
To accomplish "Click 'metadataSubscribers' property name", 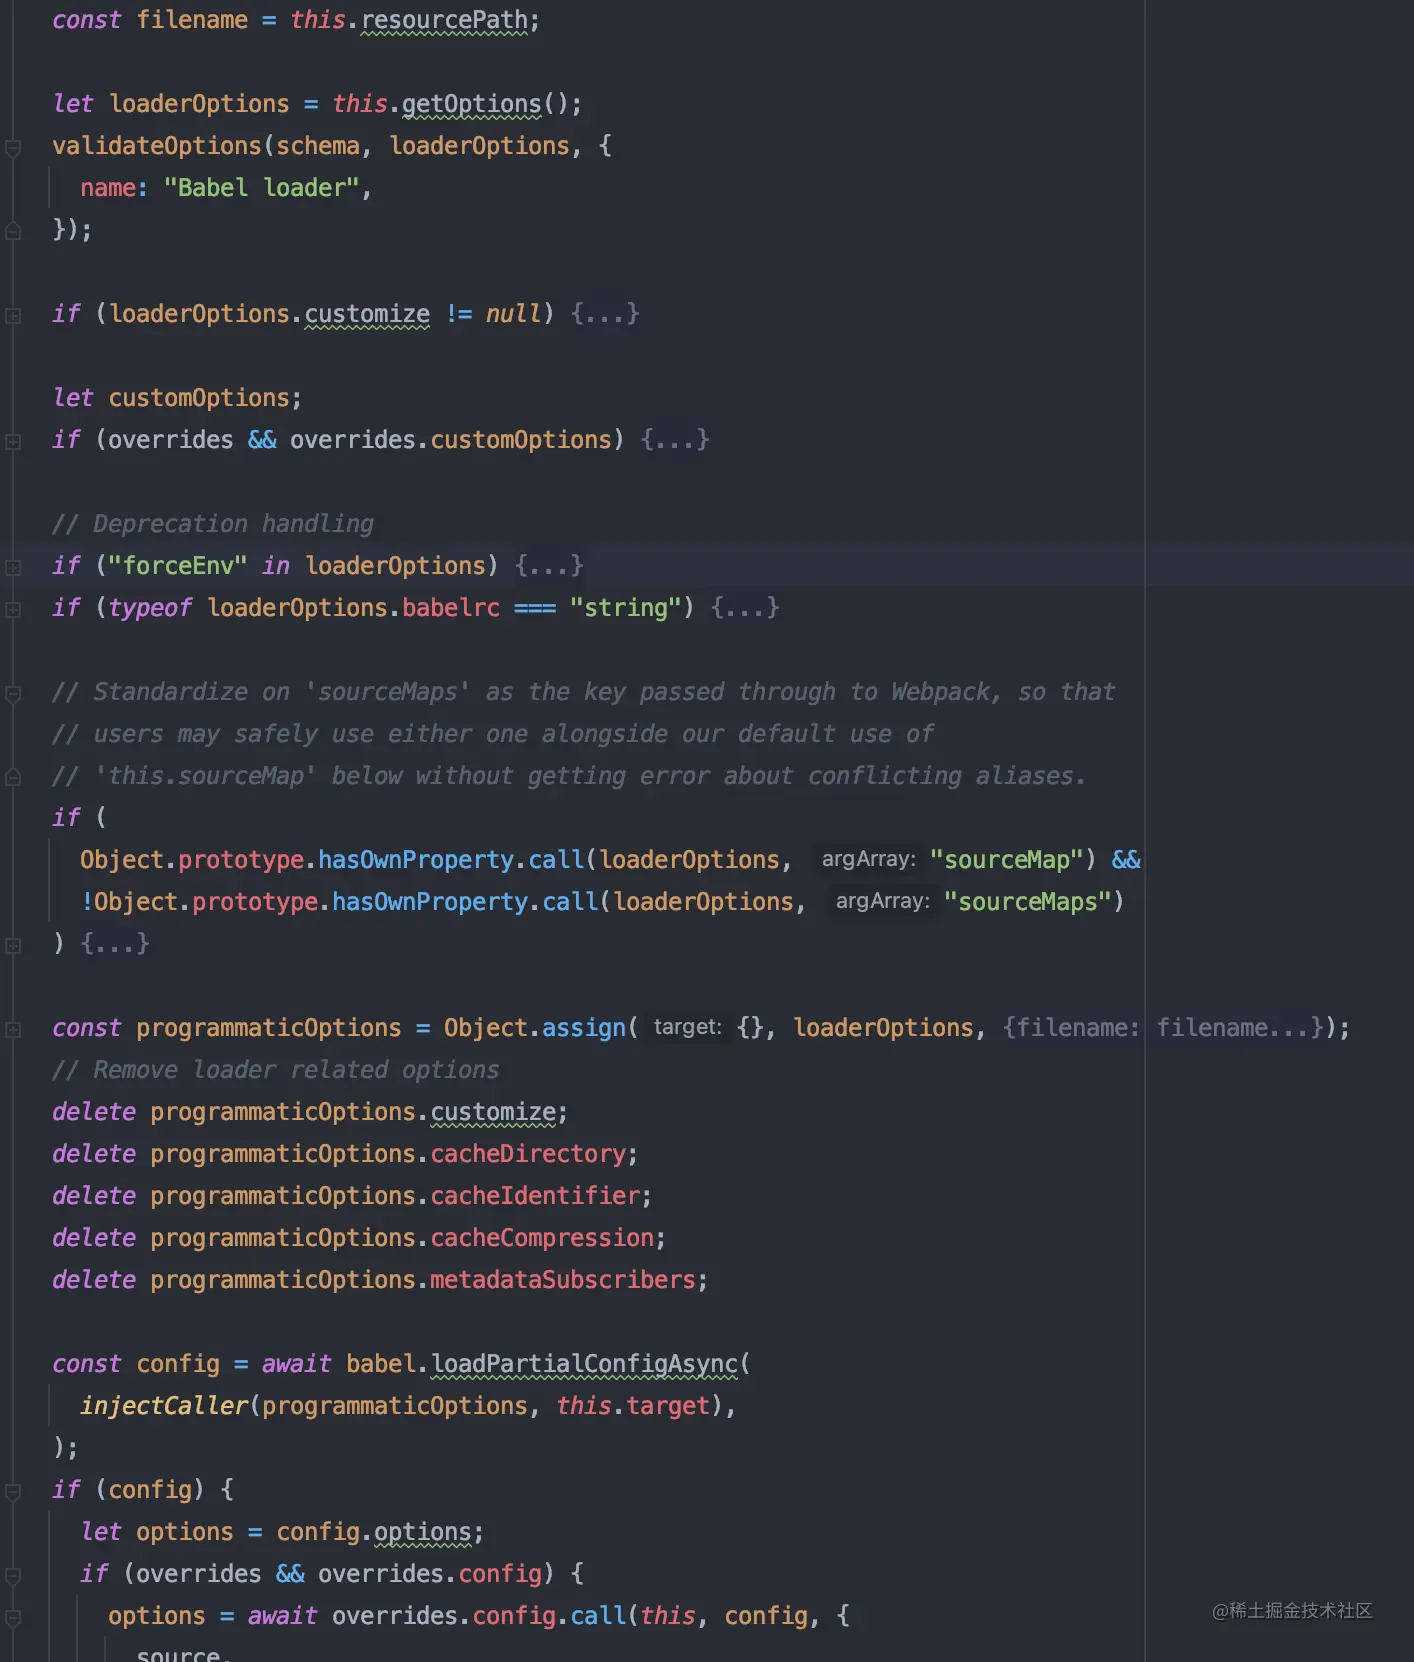I will pyautogui.click(x=563, y=1280).
